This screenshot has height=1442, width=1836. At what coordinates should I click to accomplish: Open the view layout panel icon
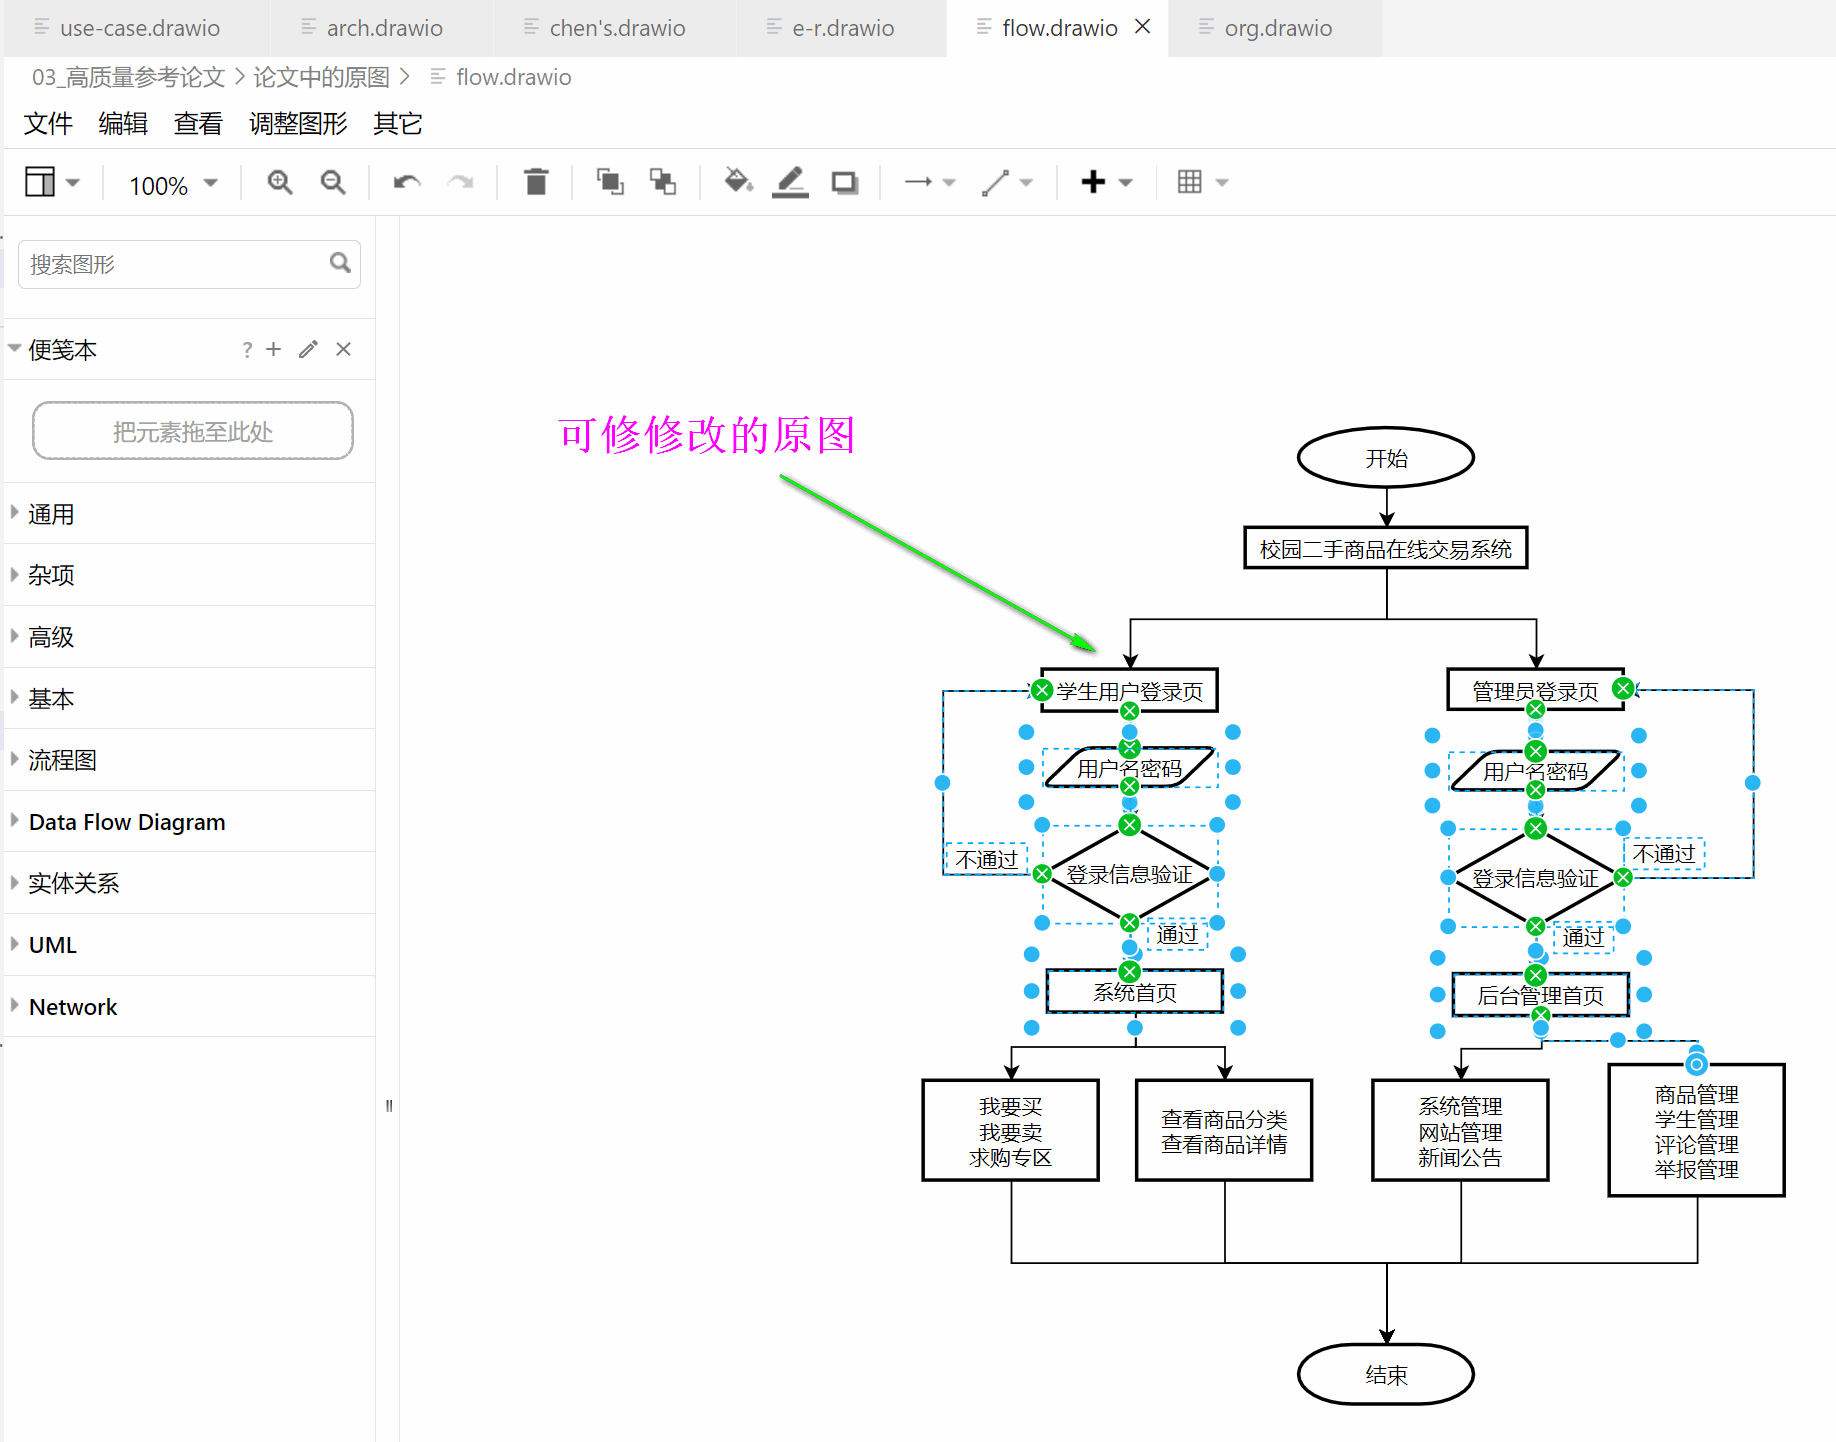pyautogui.click(x=40, y=182)
